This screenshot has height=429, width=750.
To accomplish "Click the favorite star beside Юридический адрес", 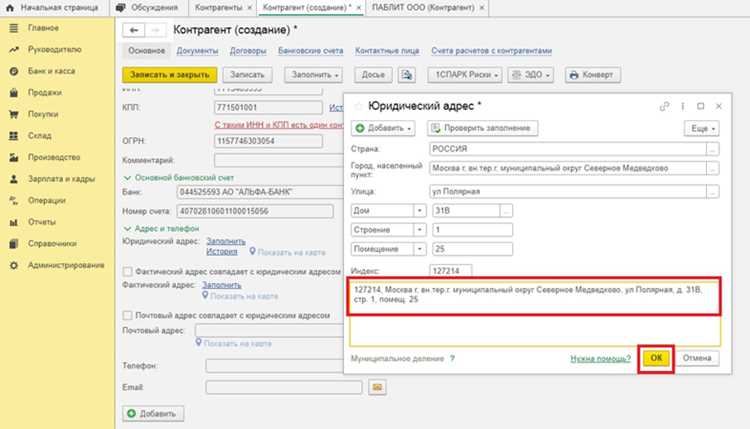I will pyautogui.click(x=358, y=106).
